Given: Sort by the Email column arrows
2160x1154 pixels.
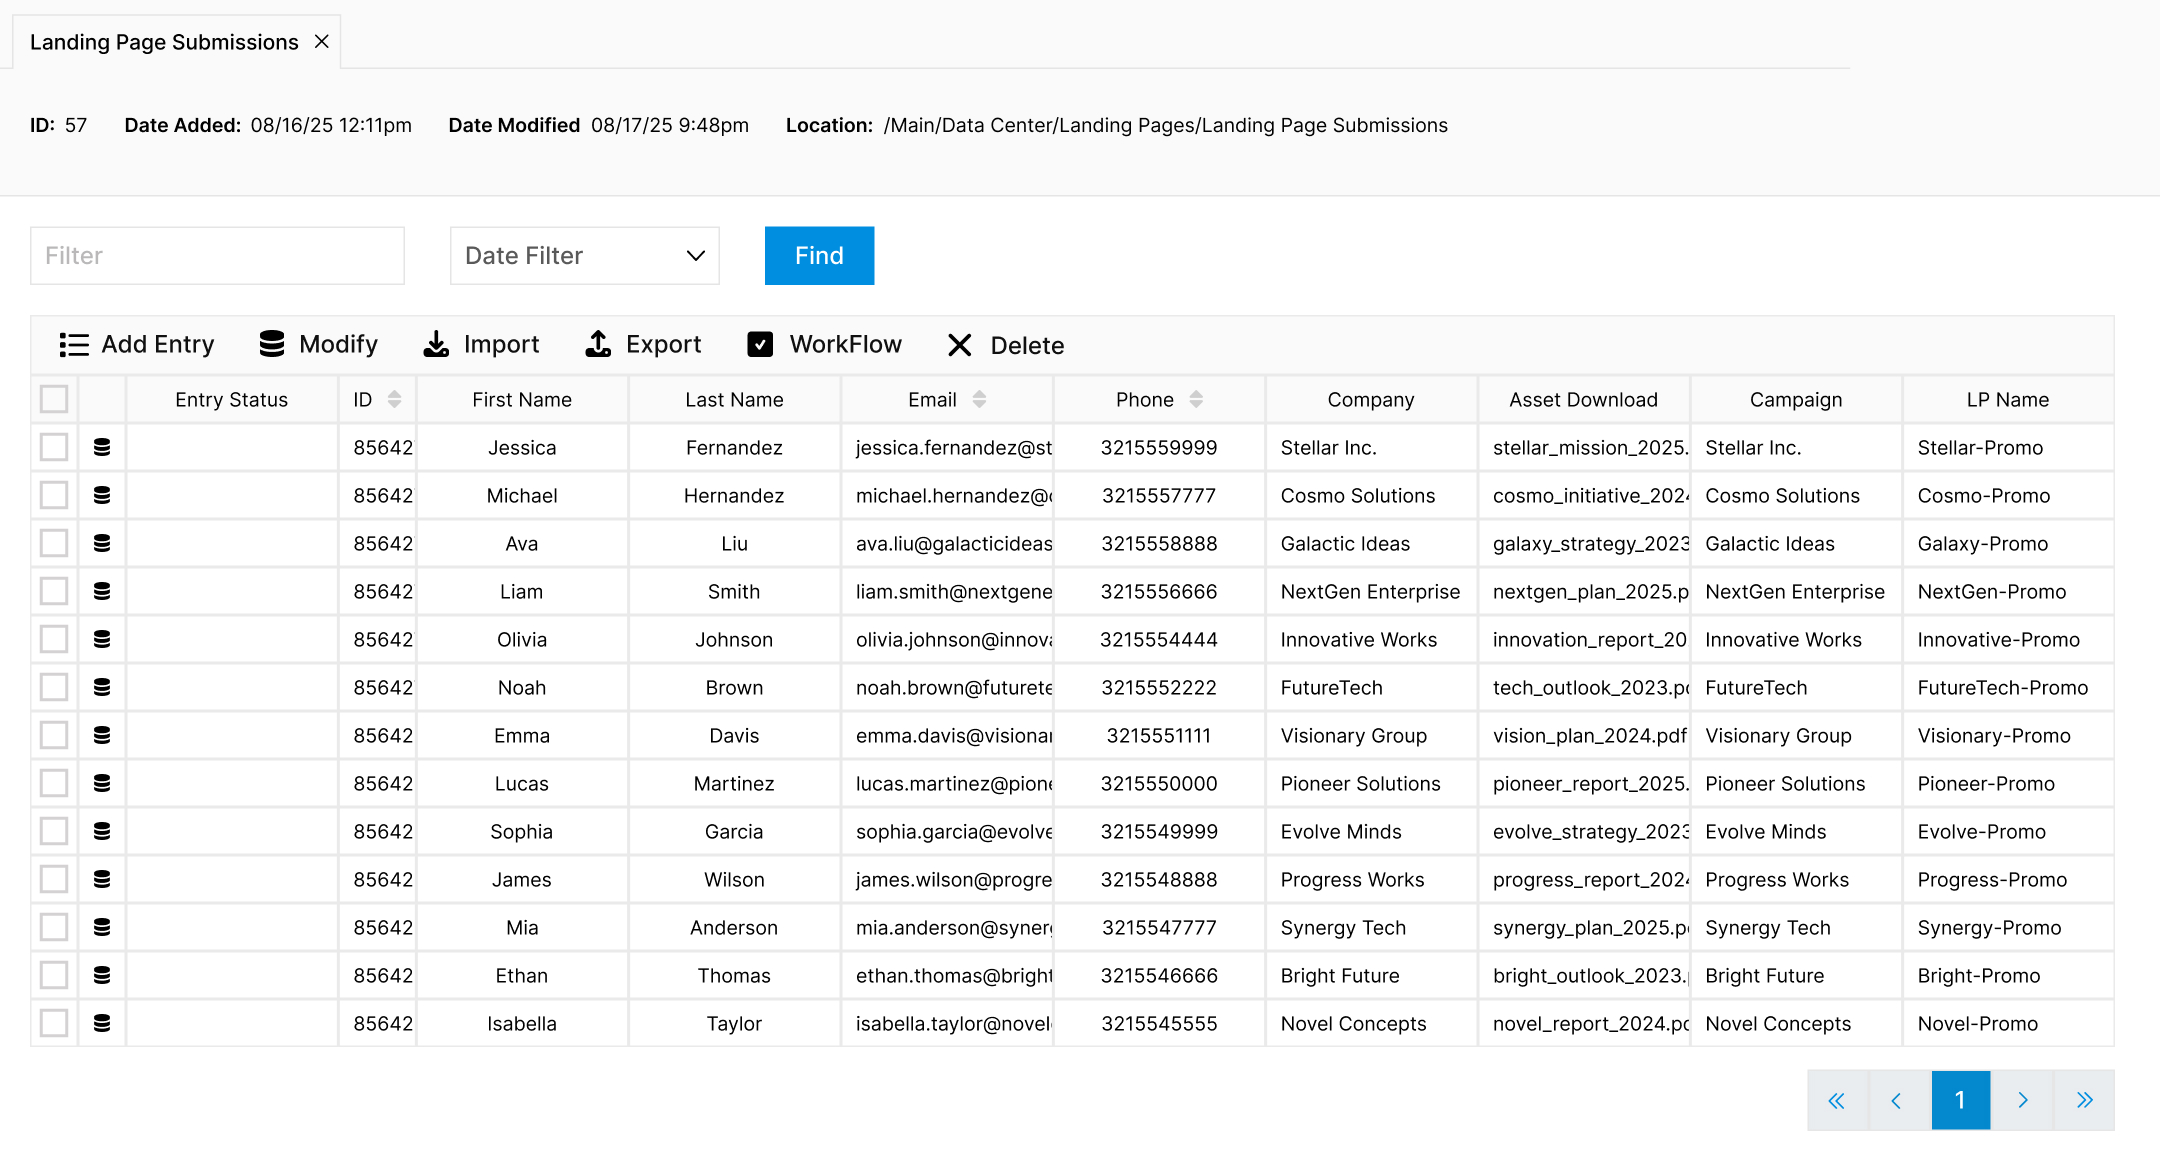Looking at the screenshot, I should click(979, 399).
